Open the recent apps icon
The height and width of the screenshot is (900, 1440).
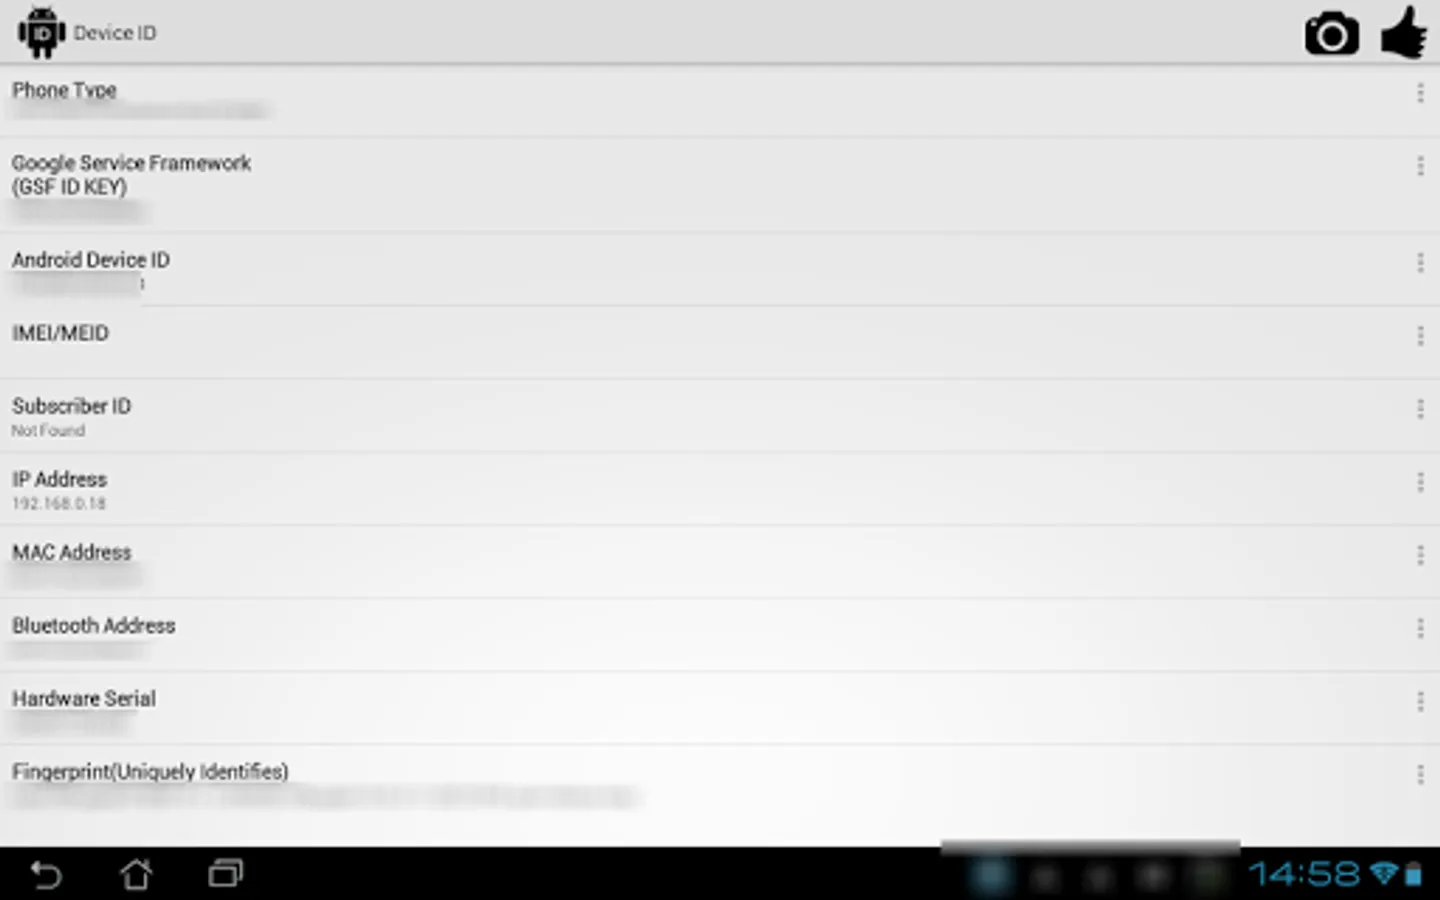pyautogui.click(x=226, y=874)
